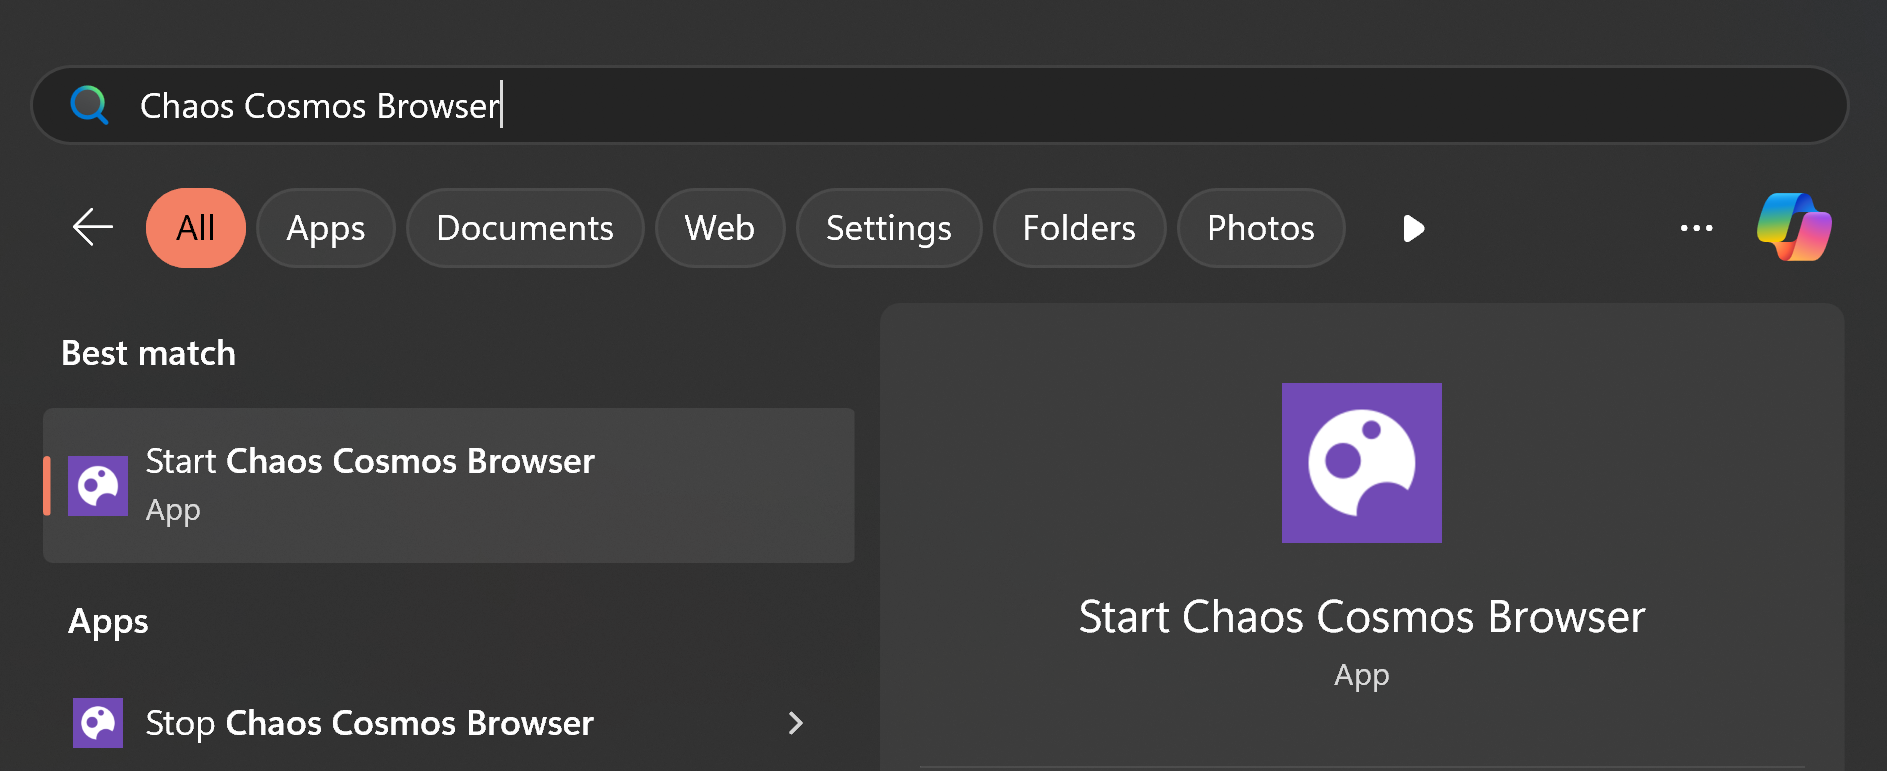Select the Folders filter tab

click(1079, 228)
